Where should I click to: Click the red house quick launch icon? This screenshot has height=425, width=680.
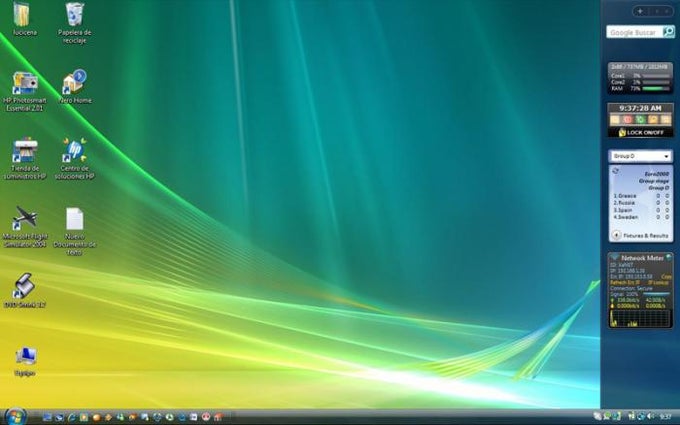[219, 418]
